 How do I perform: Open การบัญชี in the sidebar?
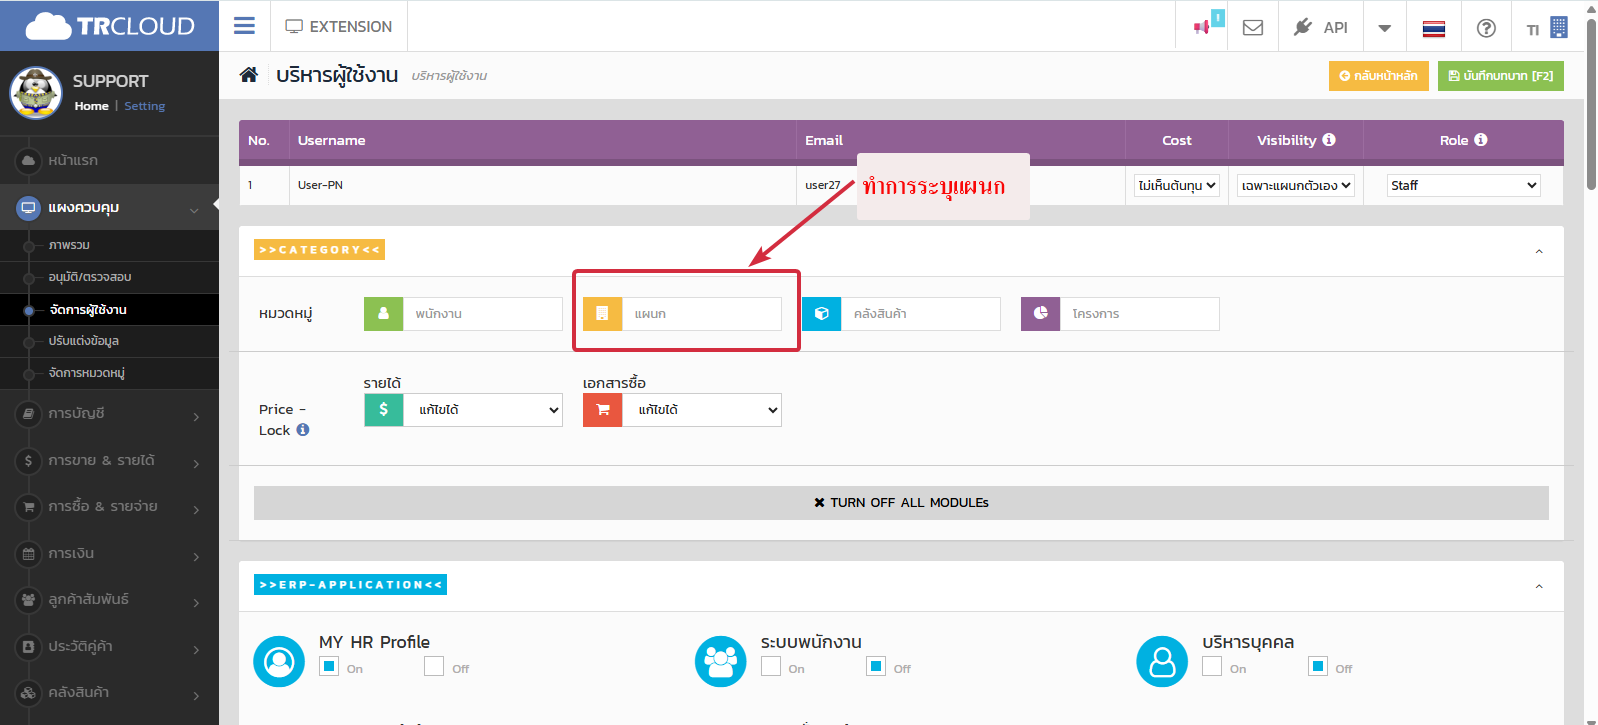tap(109, 414)
